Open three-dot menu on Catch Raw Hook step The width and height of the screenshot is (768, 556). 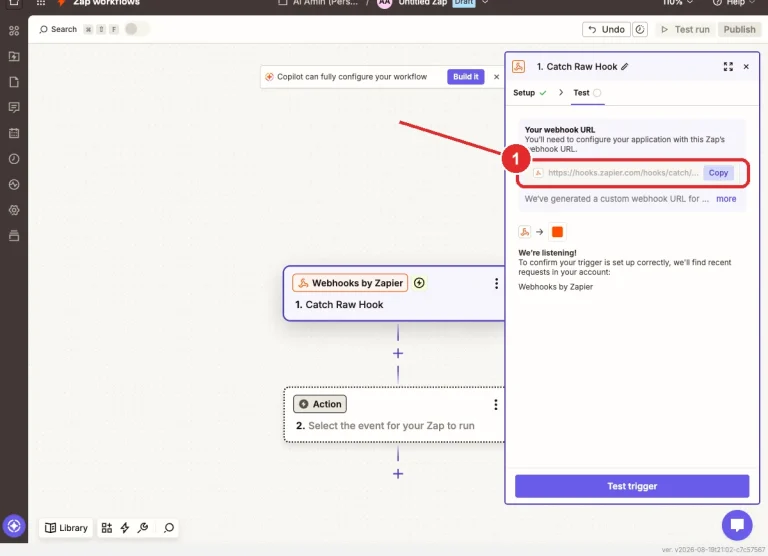pyautogui.click(x=496, y=284)
